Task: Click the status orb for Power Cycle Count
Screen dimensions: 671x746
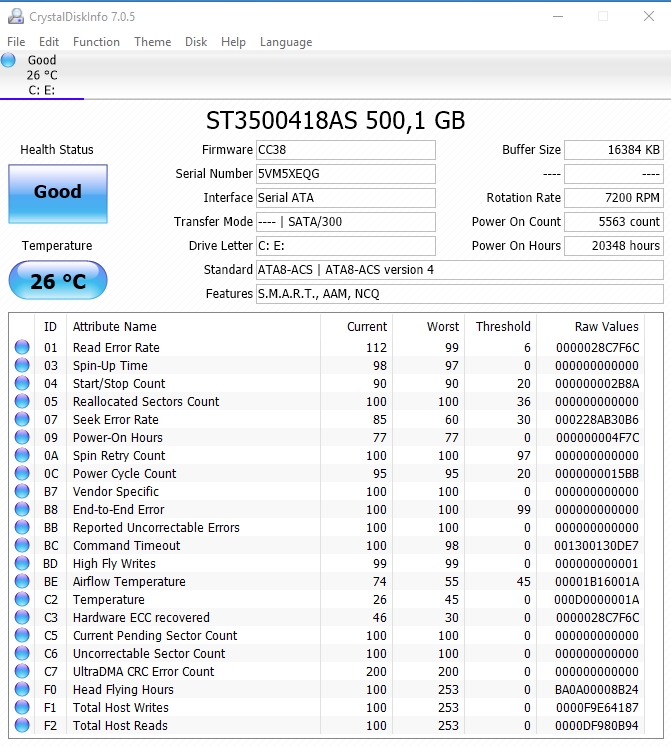Action: (22, 473)
